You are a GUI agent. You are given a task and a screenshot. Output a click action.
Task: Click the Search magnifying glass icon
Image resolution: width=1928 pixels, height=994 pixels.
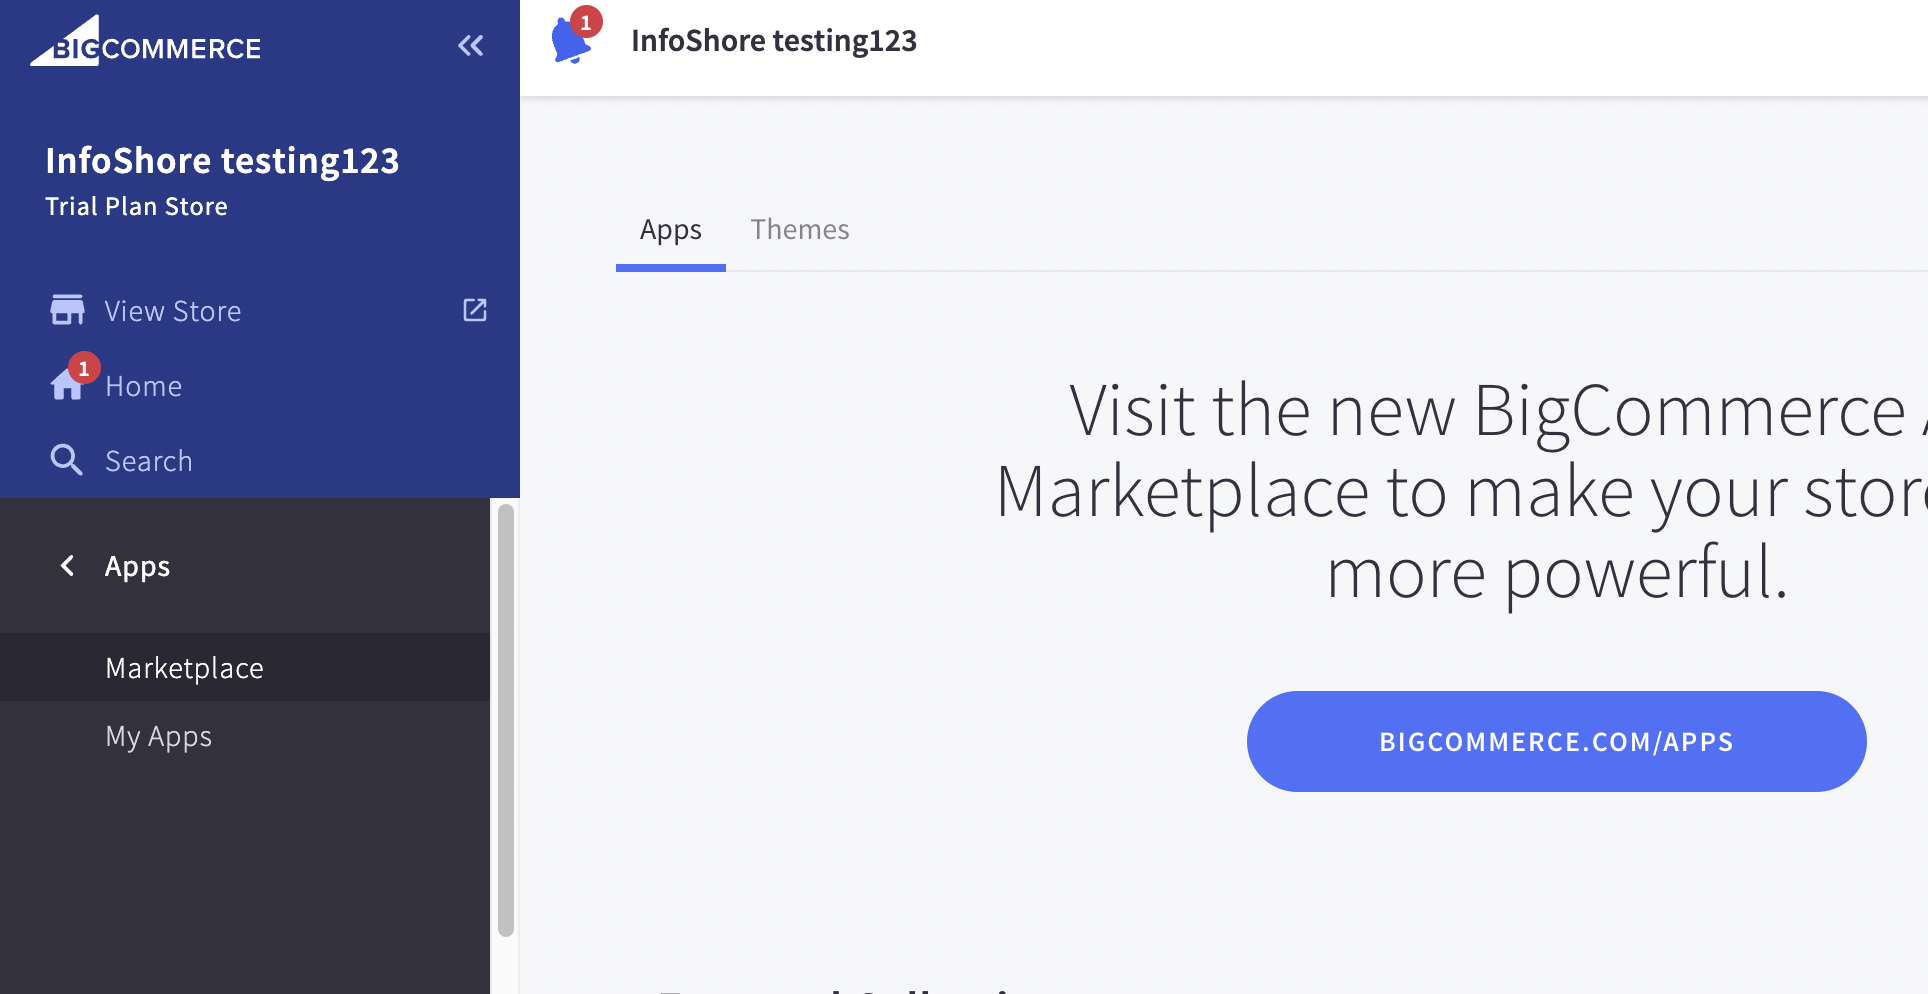[66, 460]
